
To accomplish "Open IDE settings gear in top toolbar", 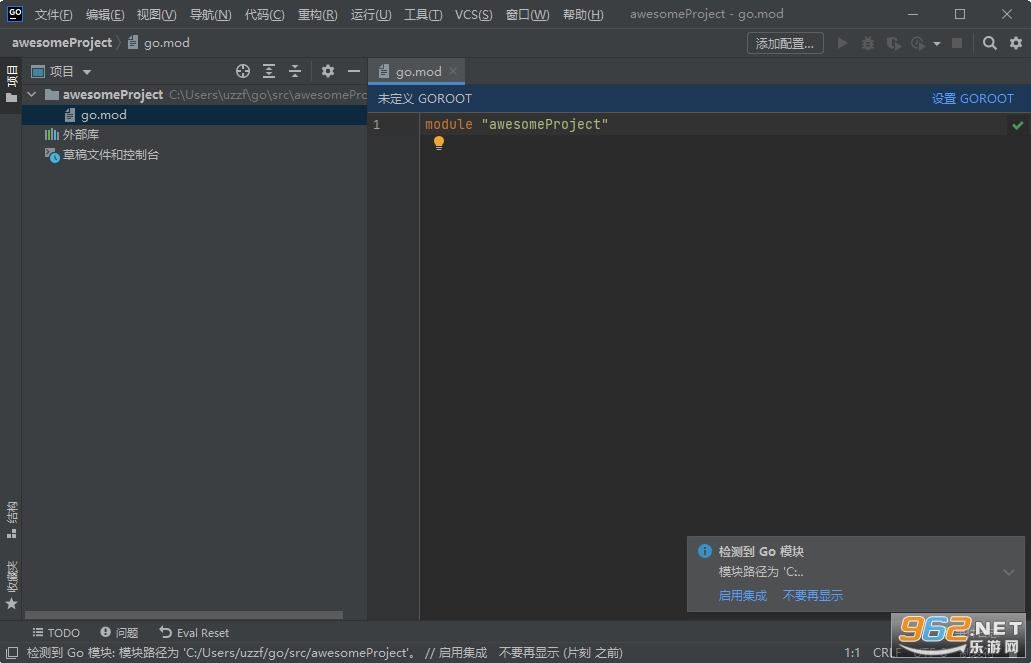I will coord(1016,43).
